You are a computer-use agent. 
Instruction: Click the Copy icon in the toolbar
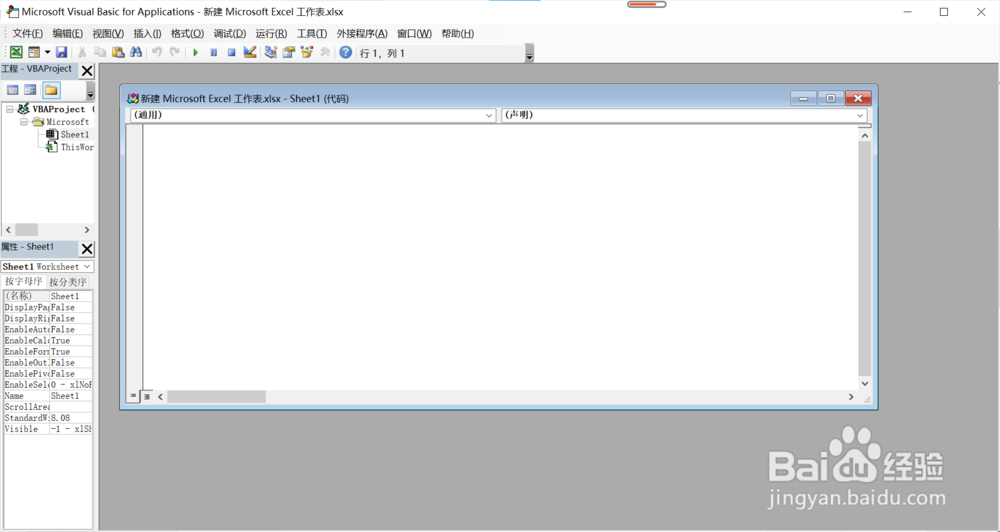pyautogui.click(x=100, y=52)
